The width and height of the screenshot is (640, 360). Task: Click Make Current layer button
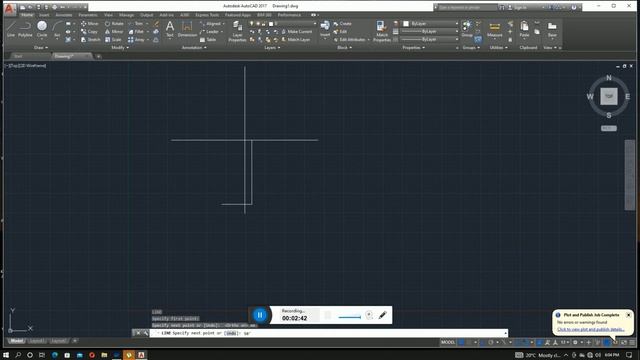(297, 31)
